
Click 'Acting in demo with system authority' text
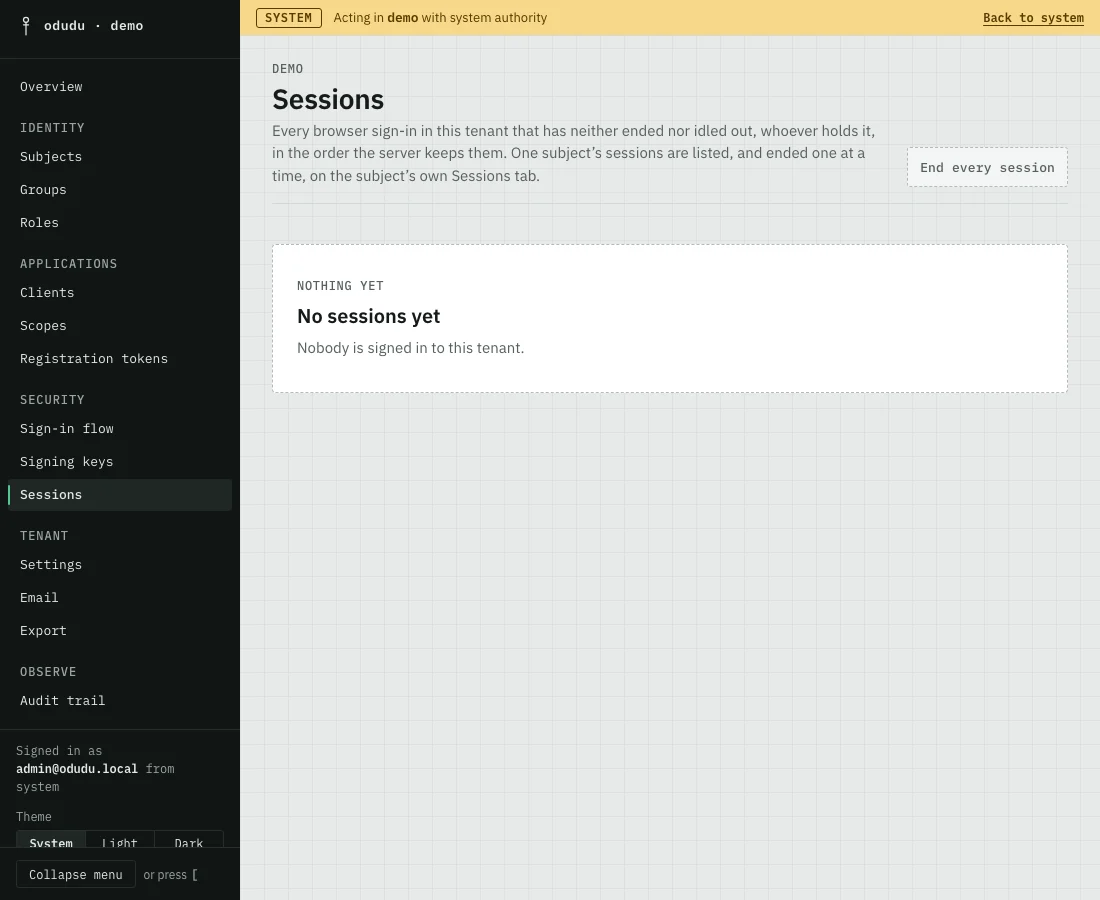[x=440, y=18]
